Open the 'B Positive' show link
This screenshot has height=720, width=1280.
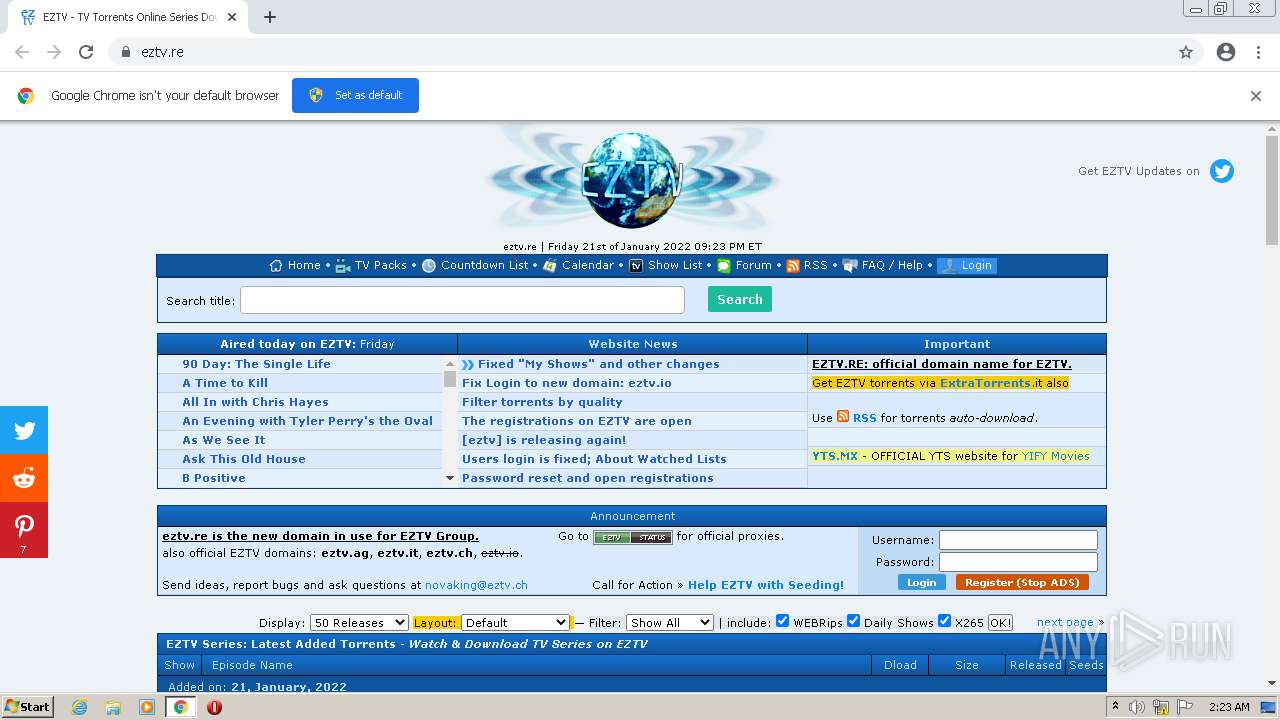point(214,478)
